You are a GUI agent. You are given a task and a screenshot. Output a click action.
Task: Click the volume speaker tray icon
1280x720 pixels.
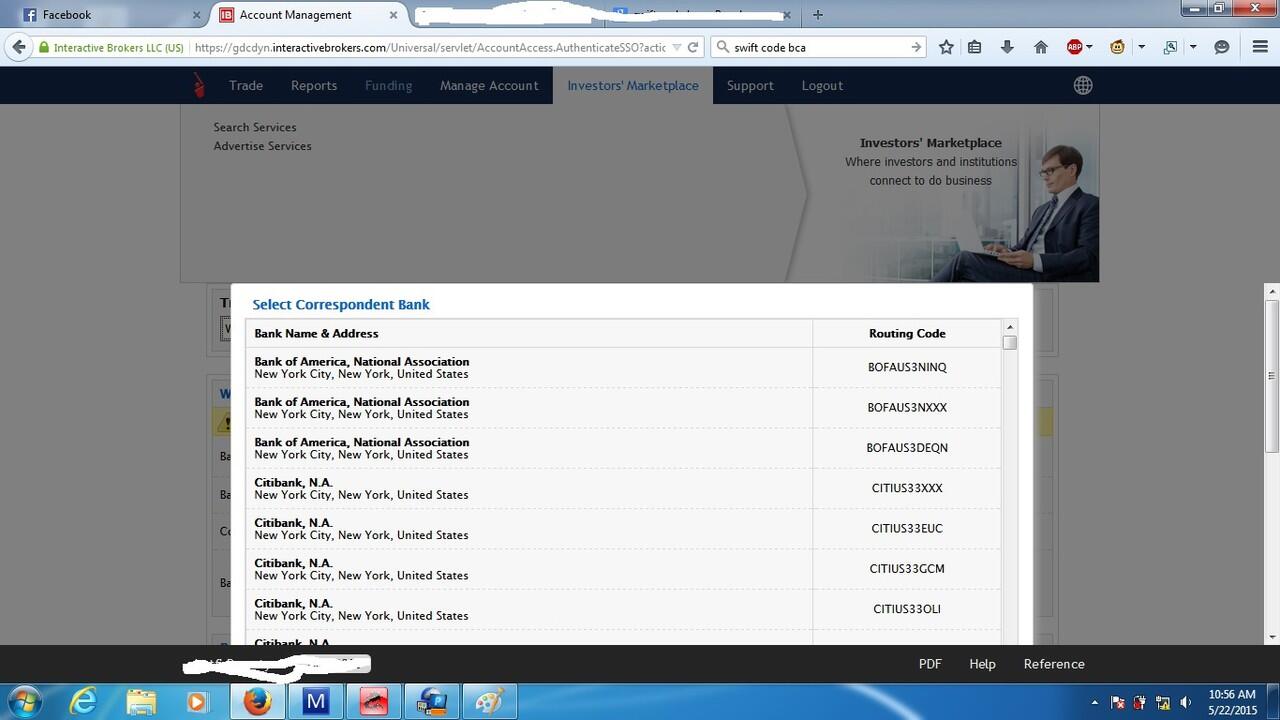coord(1186,703)
